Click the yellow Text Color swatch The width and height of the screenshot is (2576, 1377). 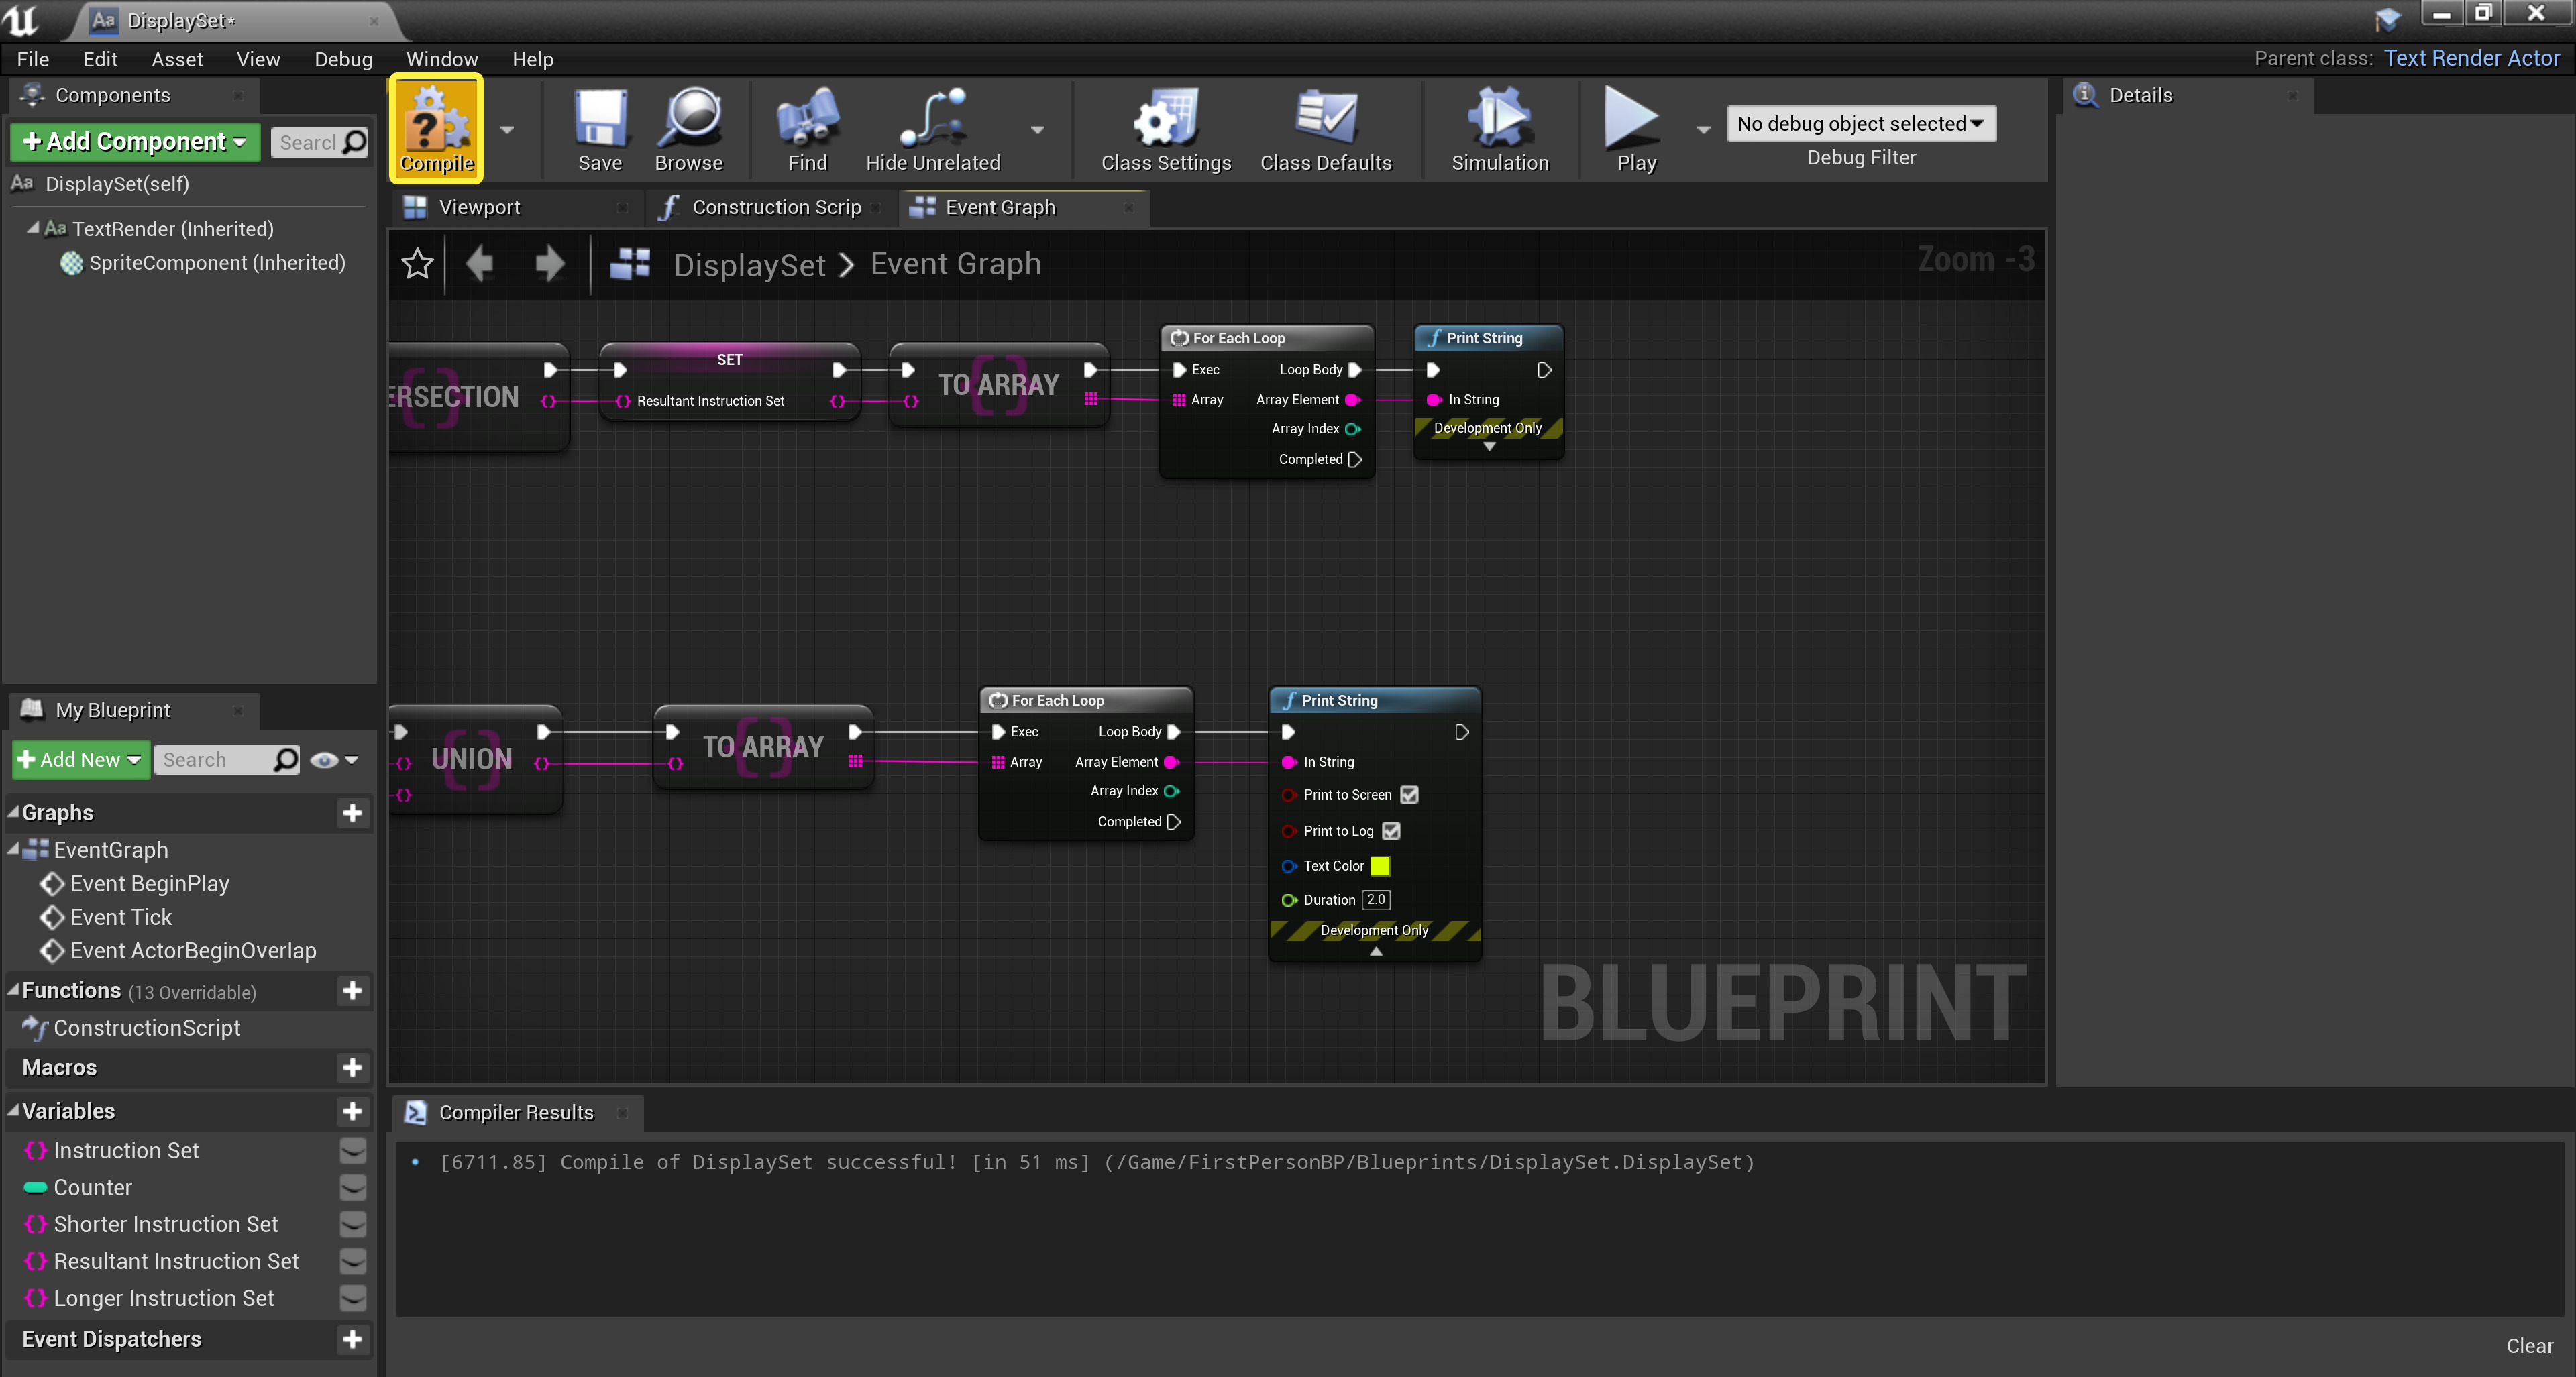(1380, 866)
